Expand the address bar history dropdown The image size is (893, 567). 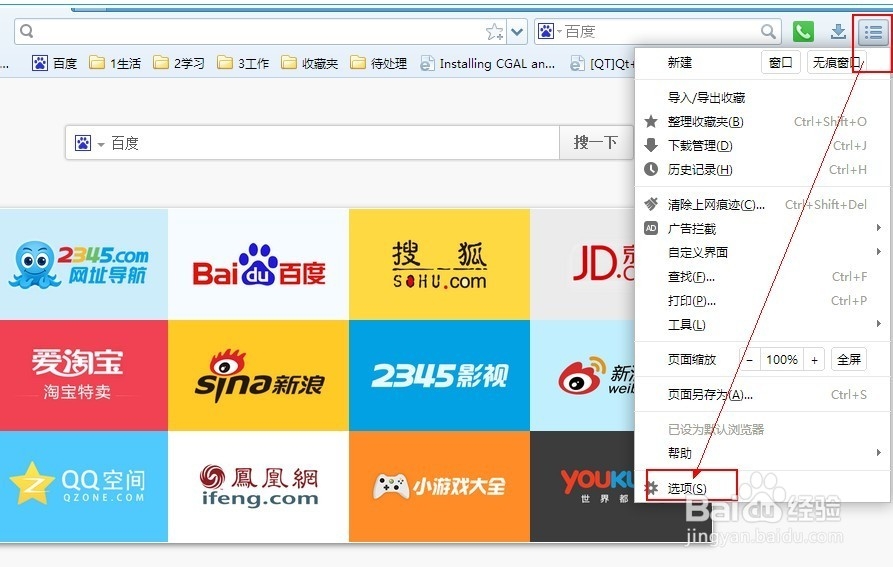point(517,32)
